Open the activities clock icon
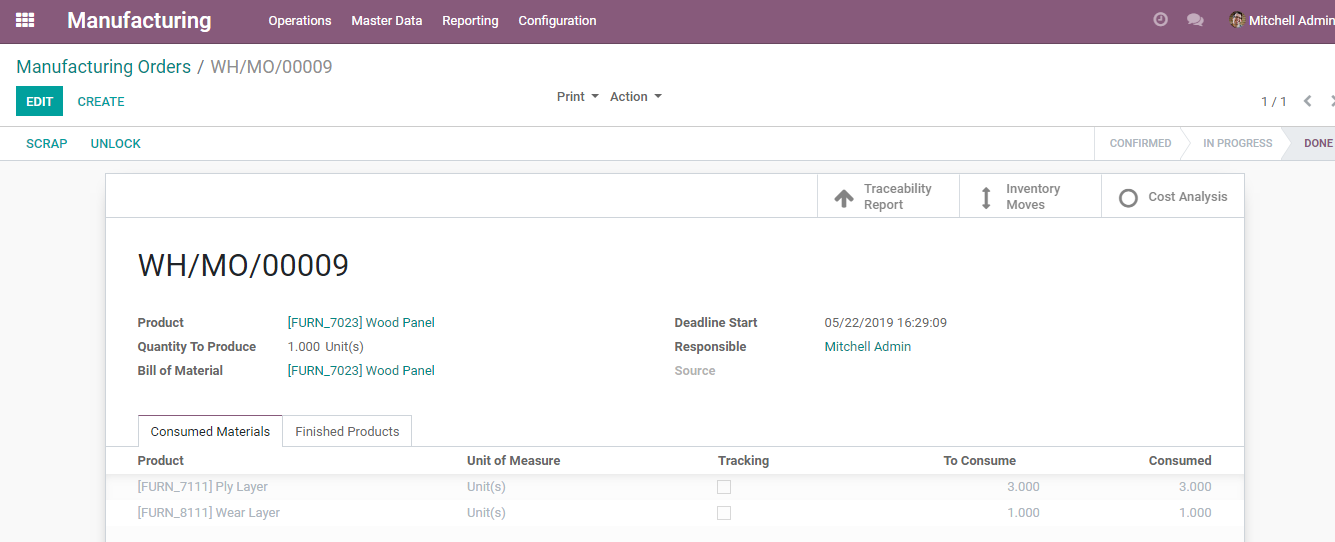The image size is (1335, 542). pos(1160,20)
